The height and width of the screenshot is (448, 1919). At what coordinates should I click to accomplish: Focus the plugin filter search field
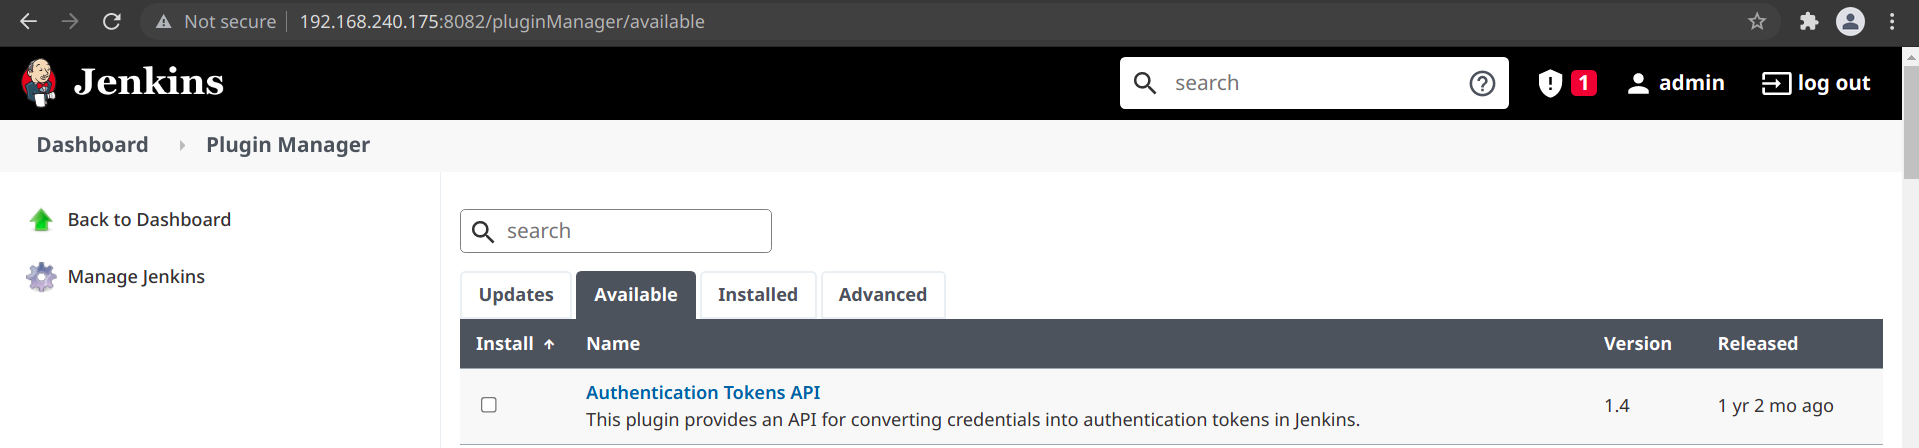(x=616, y=231)
